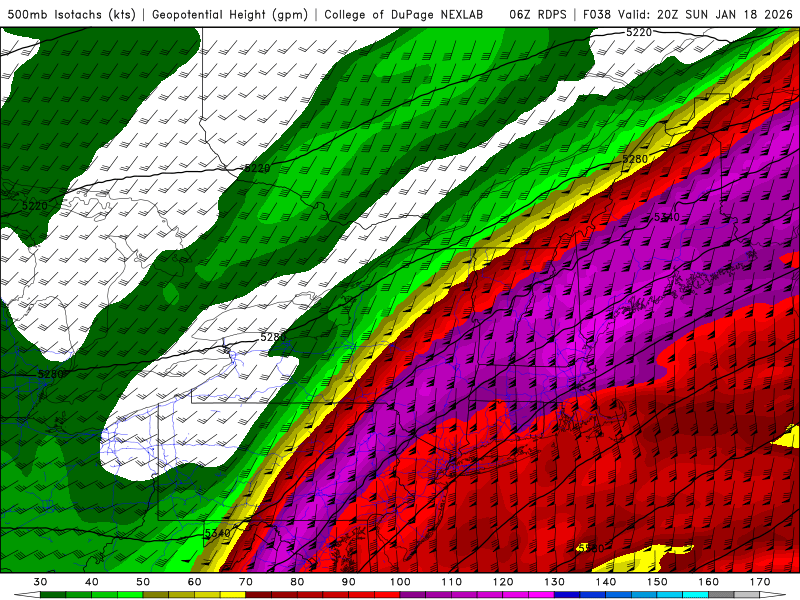Click the '60' value on the color bar scale
Viewport: 800px width, 600px height.
pos(194,582)
